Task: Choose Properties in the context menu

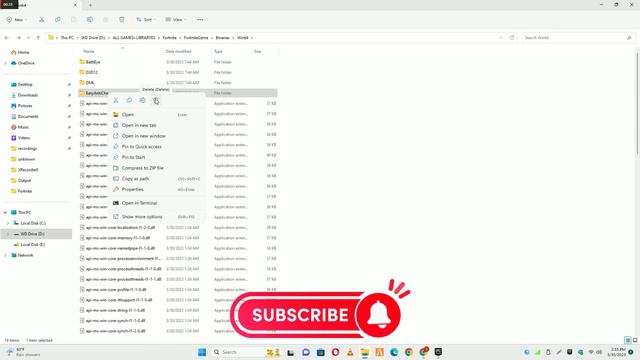Action: (x=157, y=189)
